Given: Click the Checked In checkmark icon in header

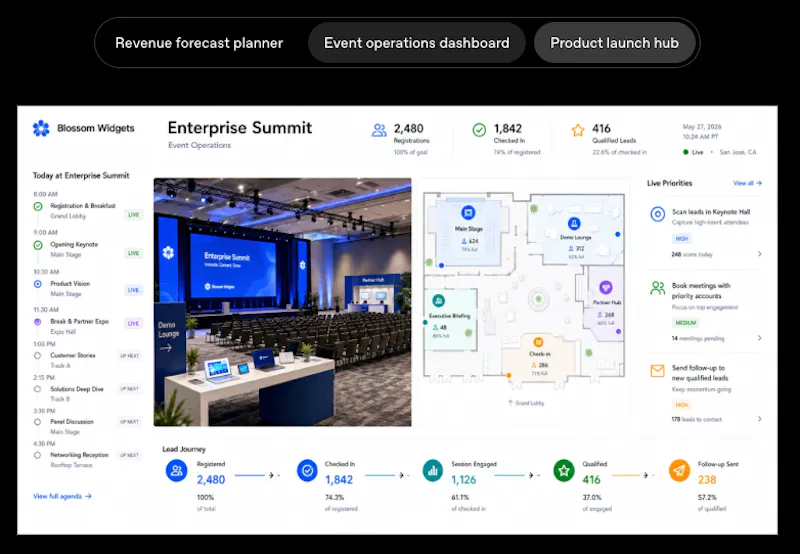Looking at the screenshot, I should [x=479, y=131].
